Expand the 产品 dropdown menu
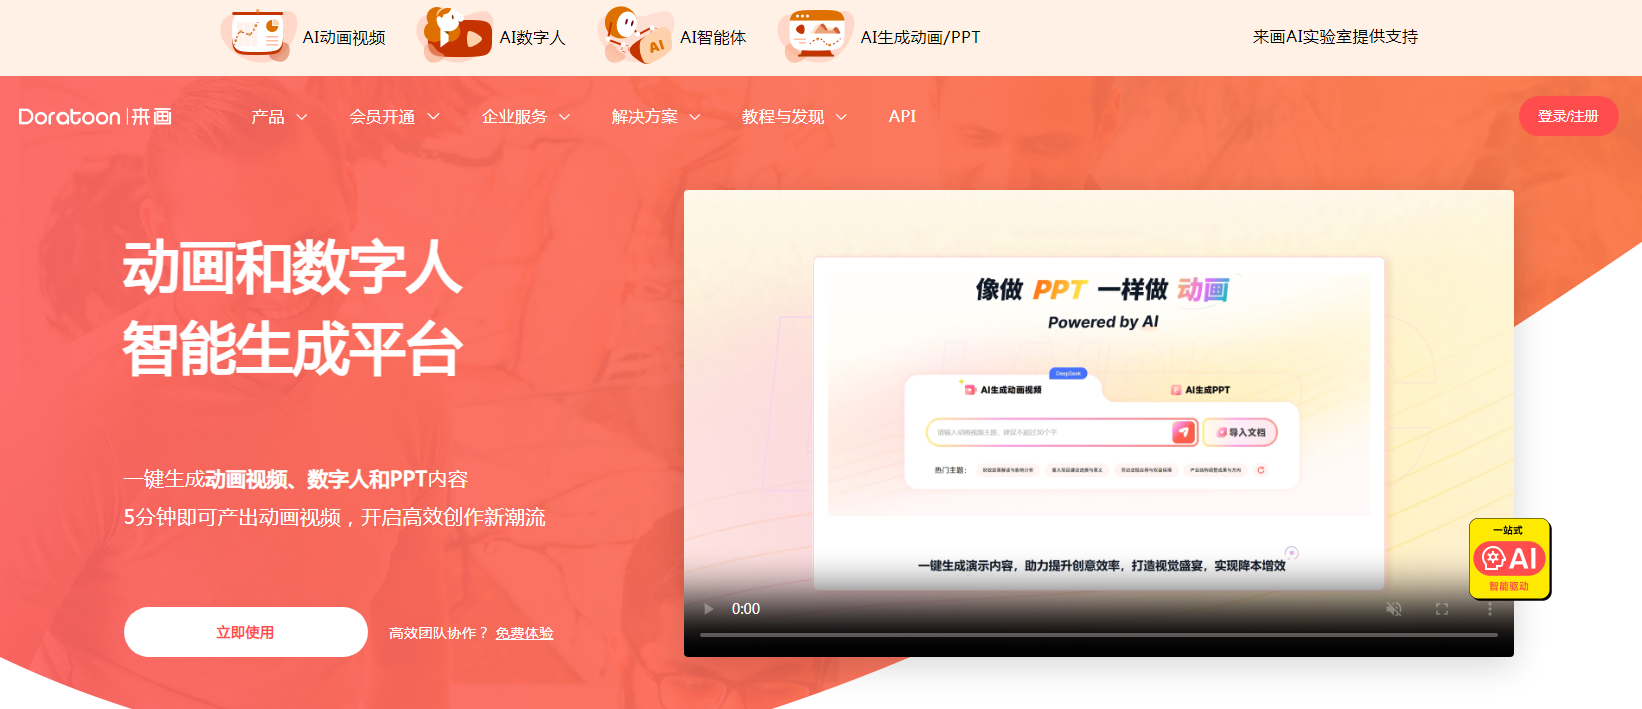1642x709 pixels. [x=279, y=117]
